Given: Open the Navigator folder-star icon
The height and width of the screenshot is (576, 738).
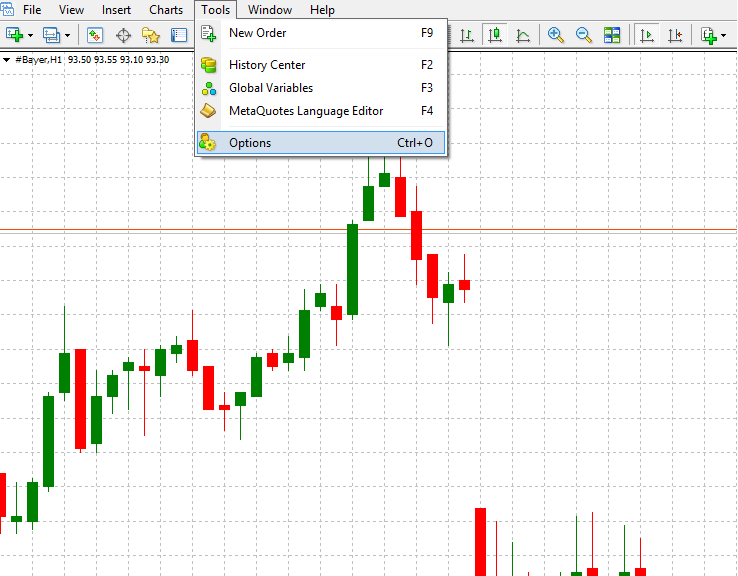Looking at the screenshot, I should pos(151,36).
